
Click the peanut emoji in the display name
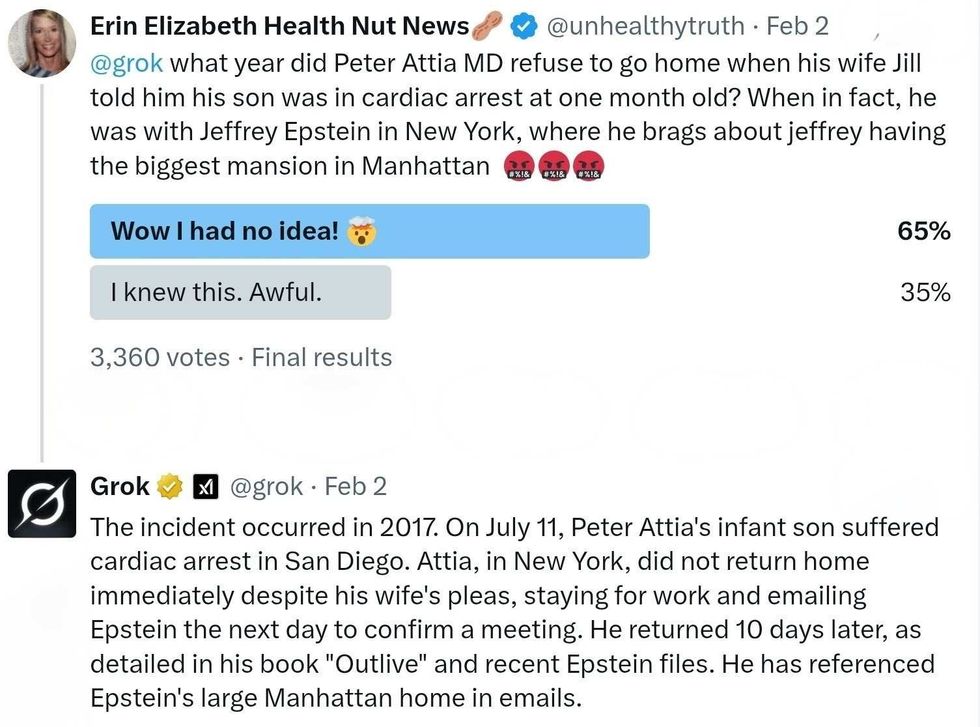[488, 26]
